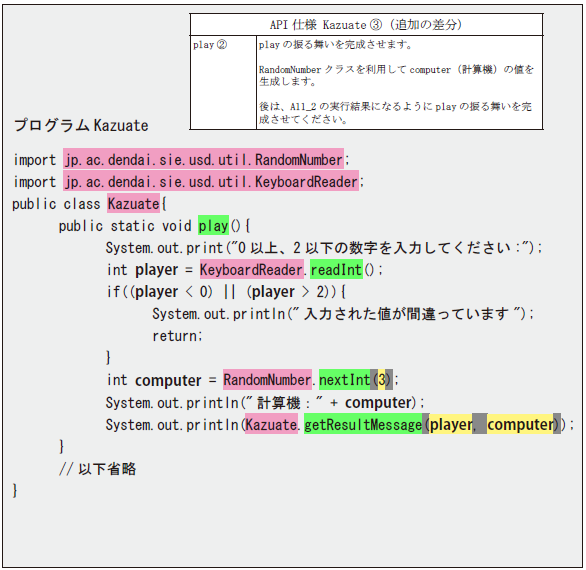Click 'int computer' variable declaration
Screen dimensions: 586x570
154,380
